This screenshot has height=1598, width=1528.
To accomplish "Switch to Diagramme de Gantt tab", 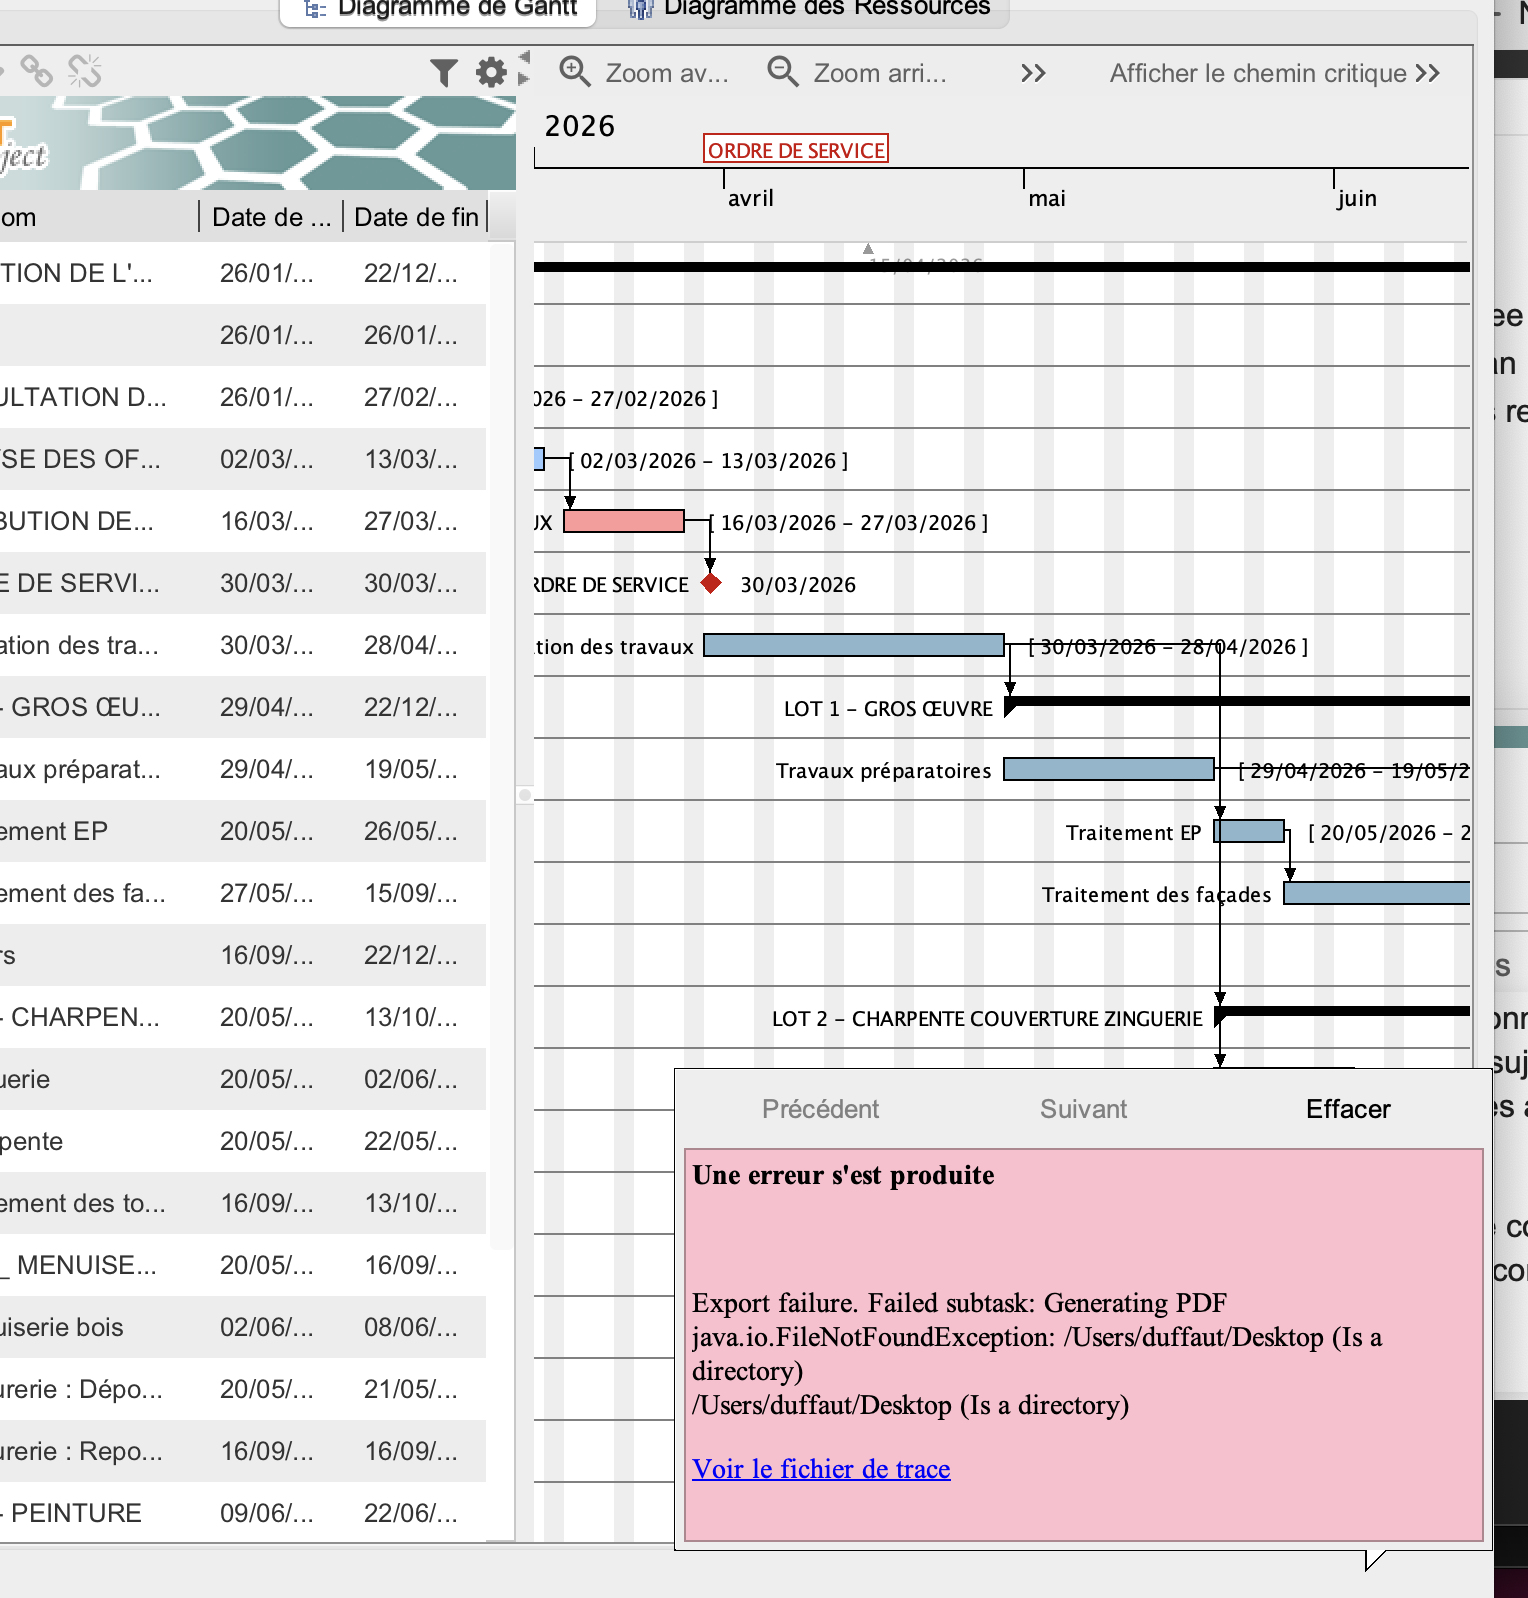I will click(x=440, y=8).
